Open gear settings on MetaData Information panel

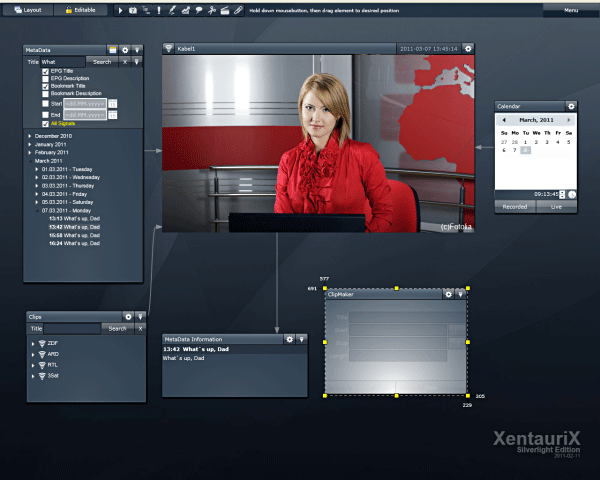289,339
